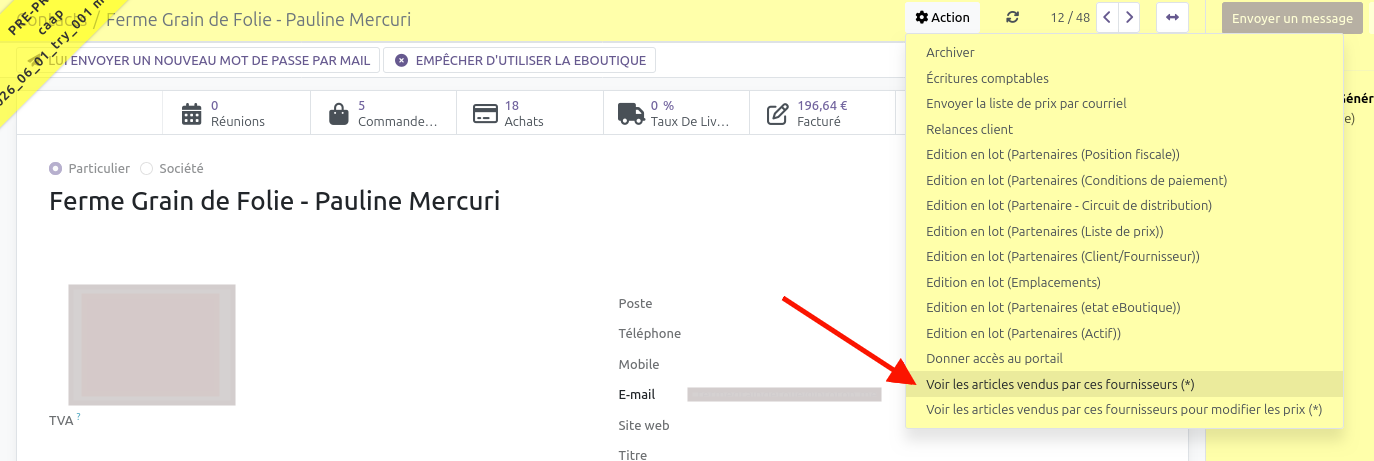Select Envoyer la liste de prix par courriel
The image size is (1374, 461).
tap(1124, 104)
